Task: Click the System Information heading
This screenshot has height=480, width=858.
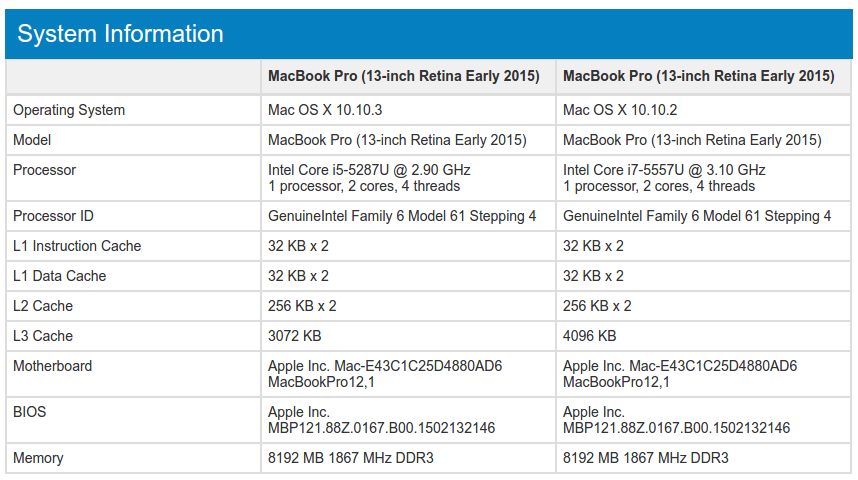Action: click(x=120, y=34)
